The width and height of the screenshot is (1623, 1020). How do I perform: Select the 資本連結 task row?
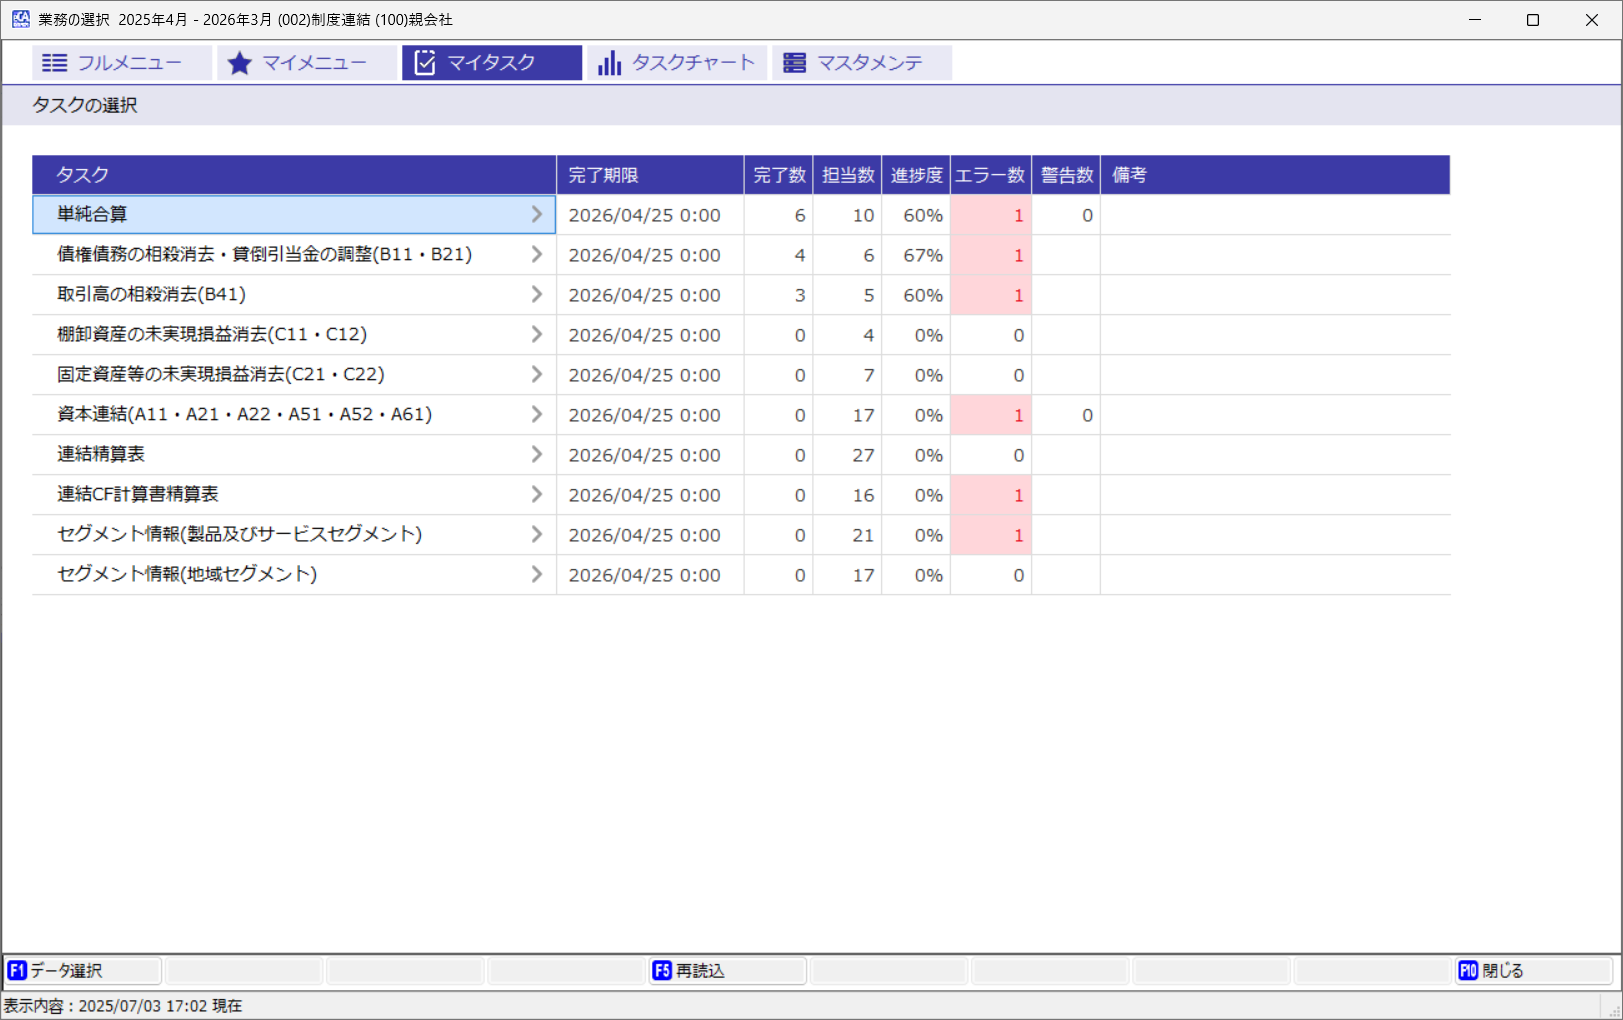click(x=245, y=415)
